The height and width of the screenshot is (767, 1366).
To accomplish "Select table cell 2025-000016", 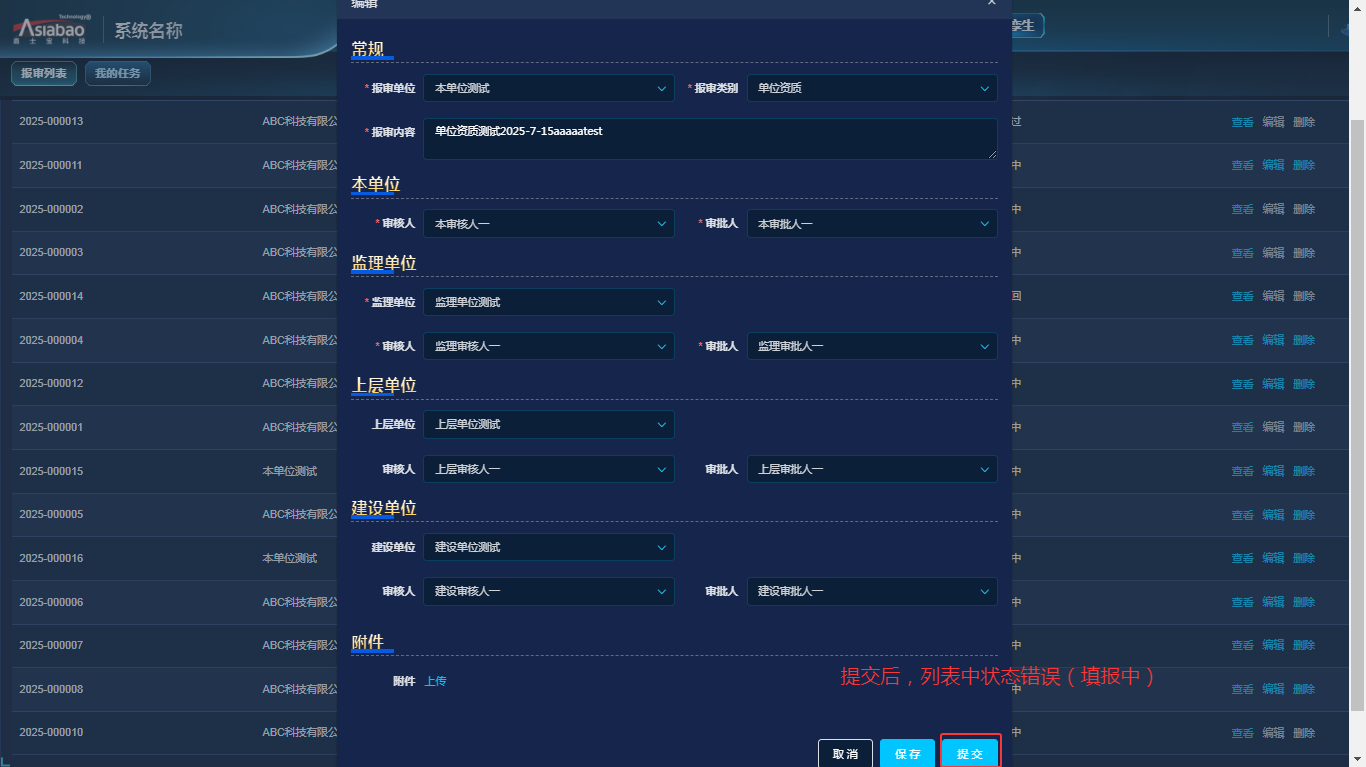I will [51, 558].
